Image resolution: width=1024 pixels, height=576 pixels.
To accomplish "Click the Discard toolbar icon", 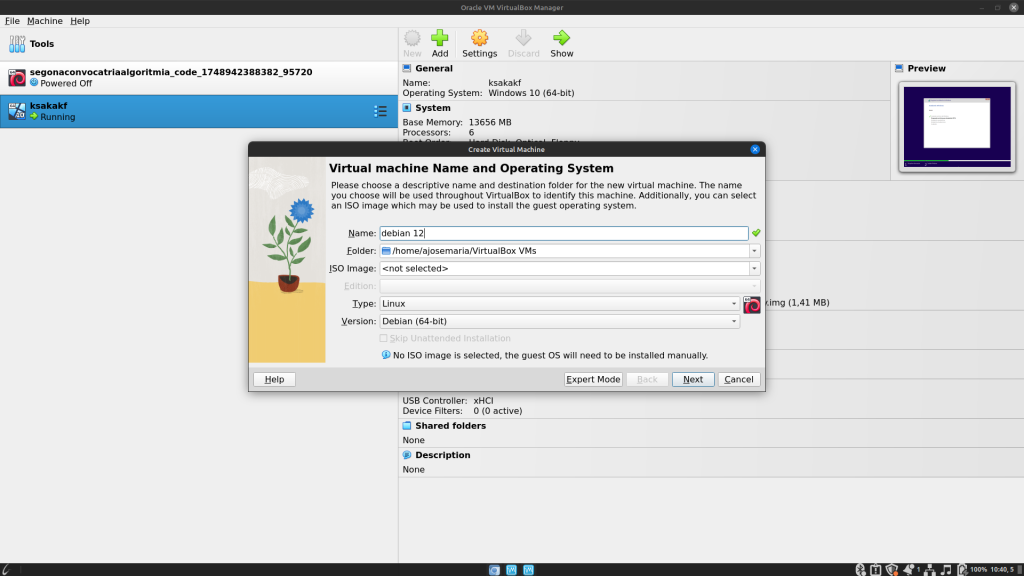I will [x=523, y=38].
